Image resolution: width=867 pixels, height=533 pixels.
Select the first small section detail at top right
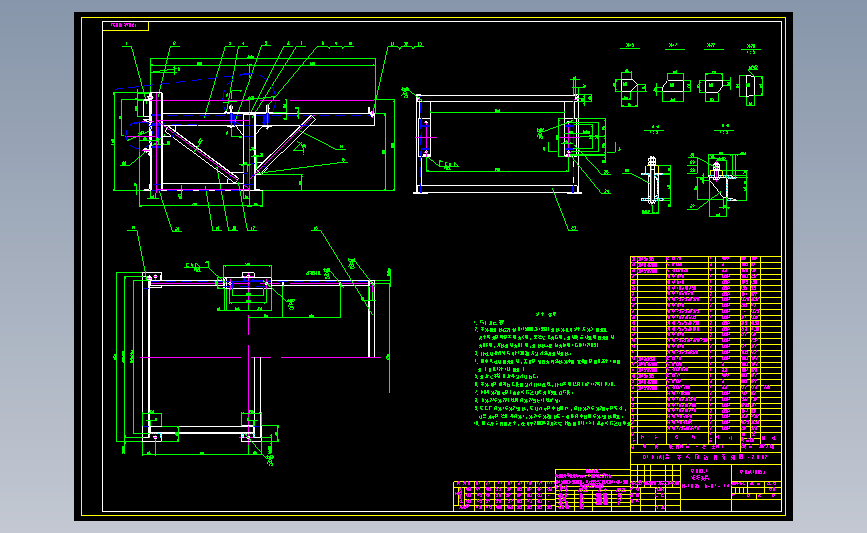[628, 87]
